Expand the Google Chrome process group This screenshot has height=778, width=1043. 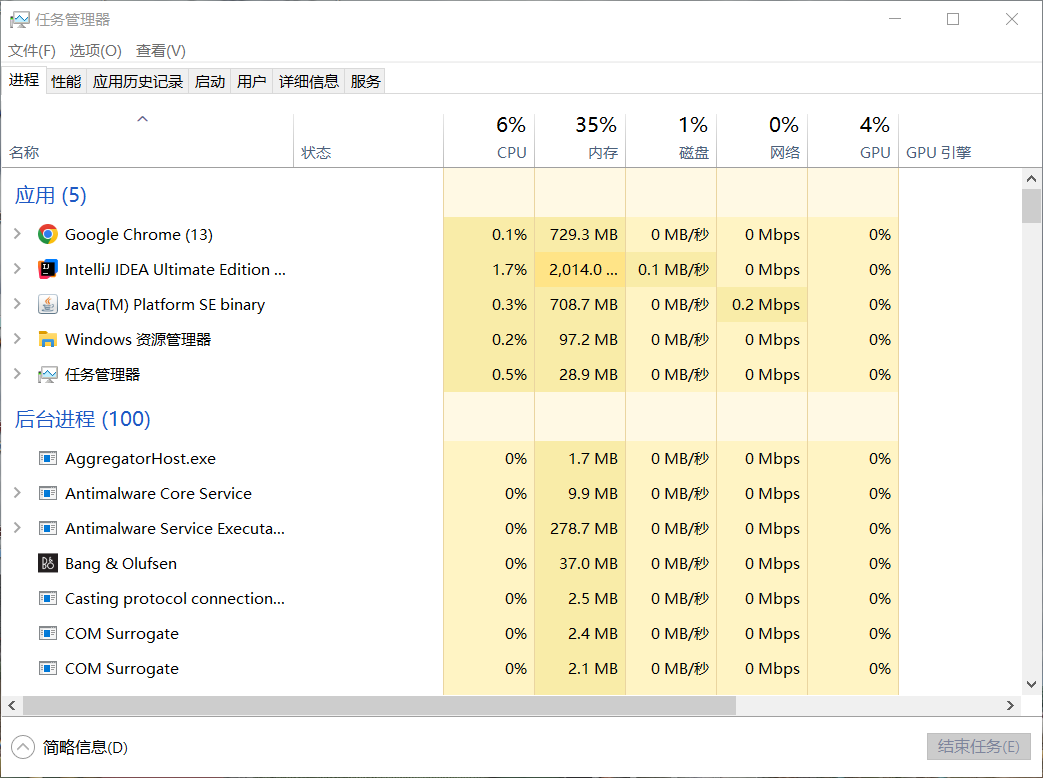coord(17,235)
